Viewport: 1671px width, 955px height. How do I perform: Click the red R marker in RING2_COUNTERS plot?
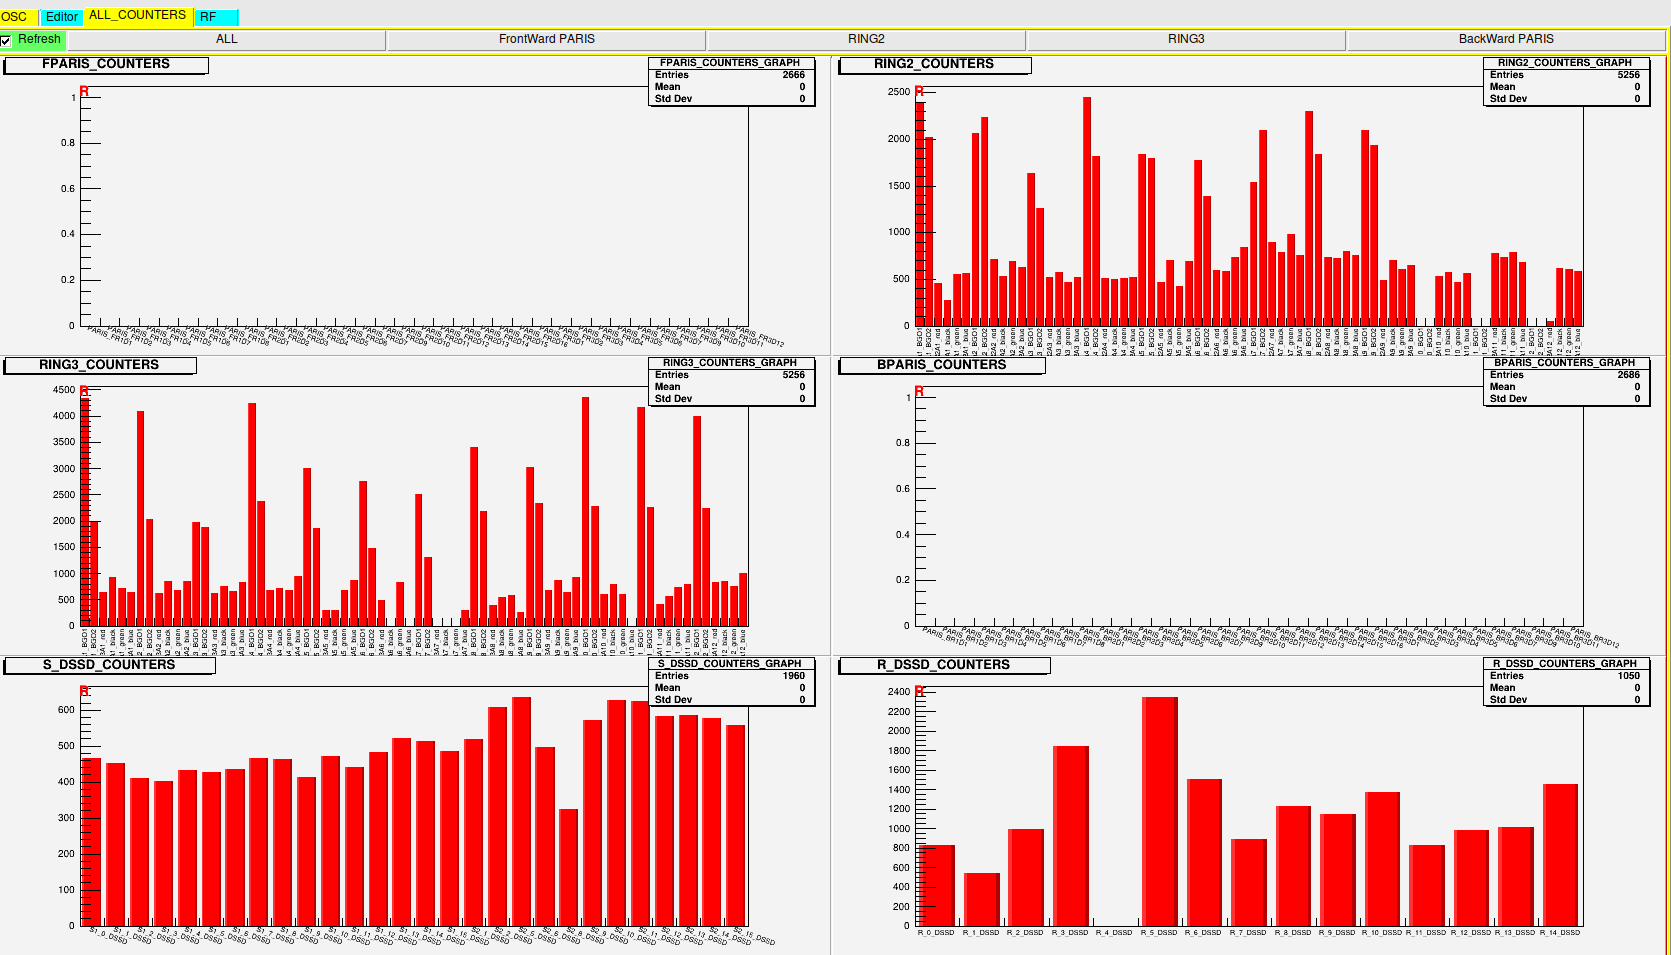pyautogui.click(x=919, y=92)
